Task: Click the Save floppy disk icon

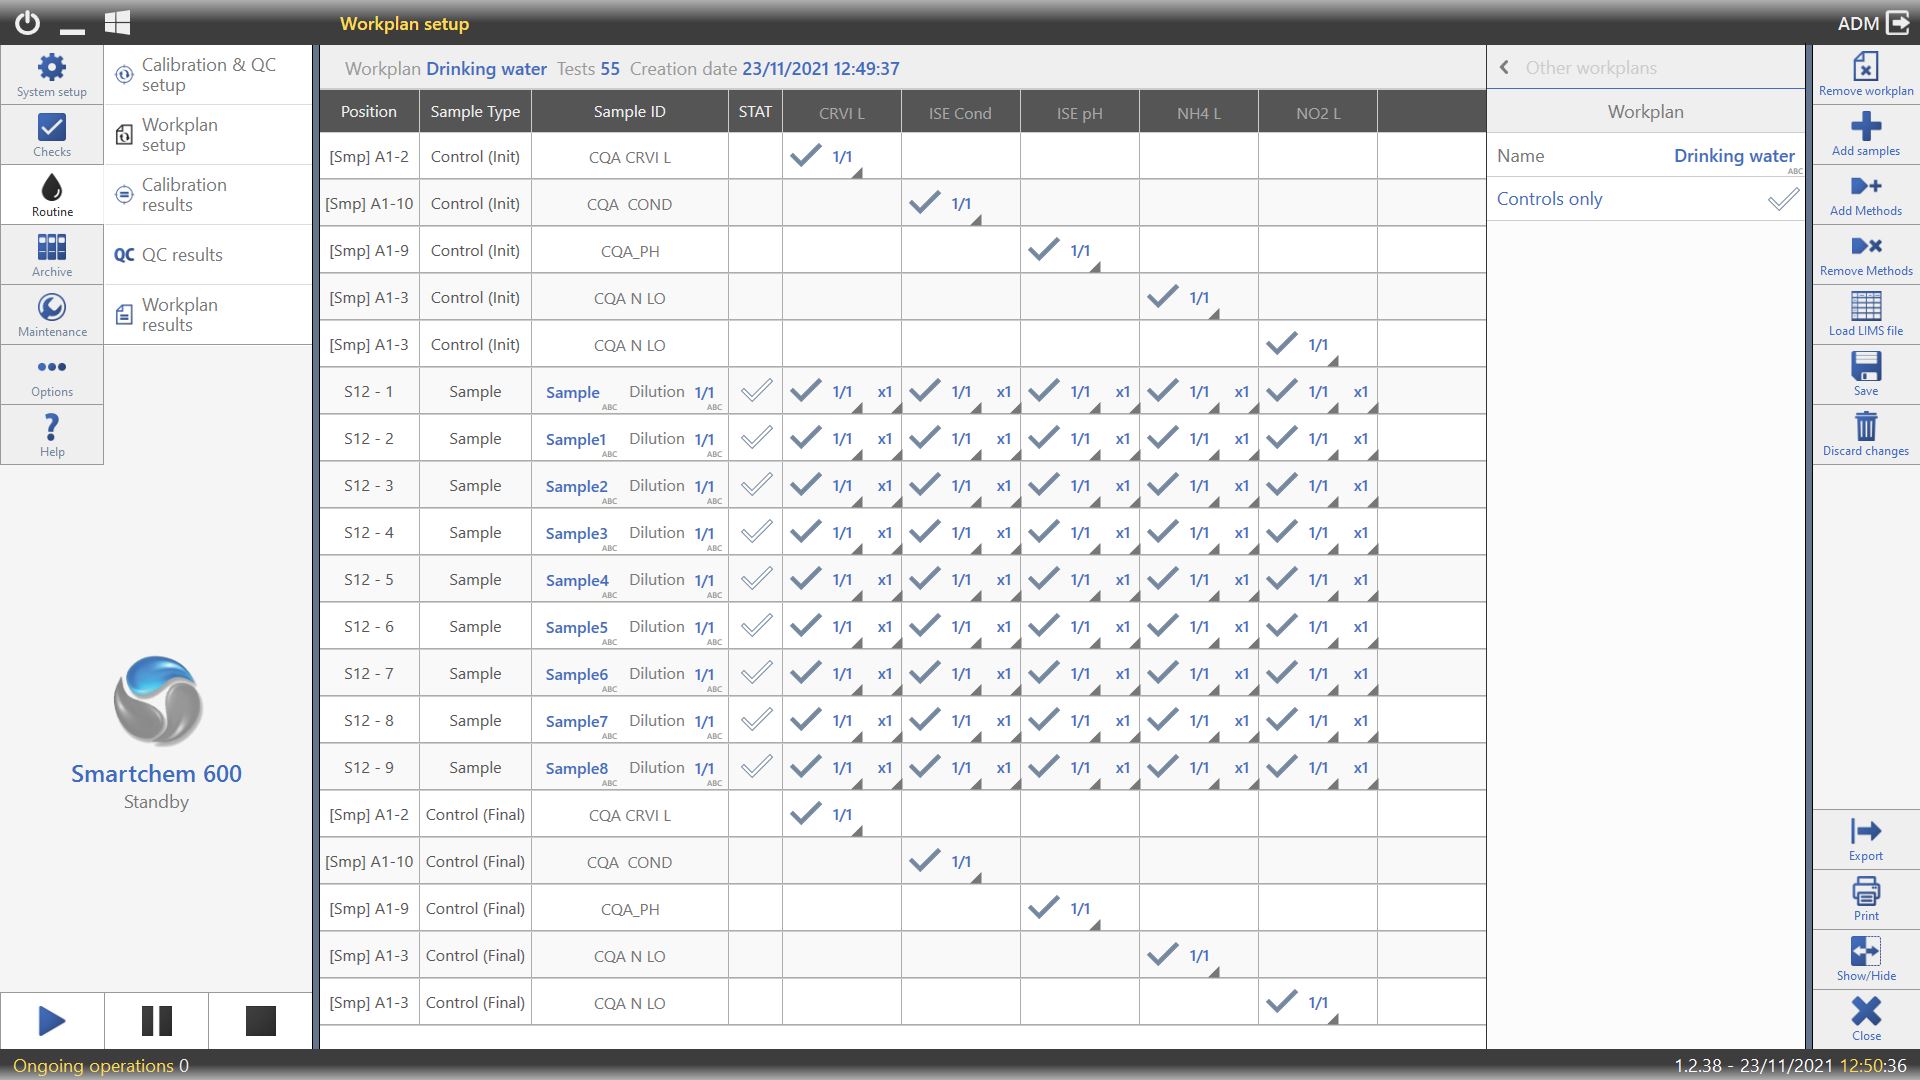Action: 1866,366
